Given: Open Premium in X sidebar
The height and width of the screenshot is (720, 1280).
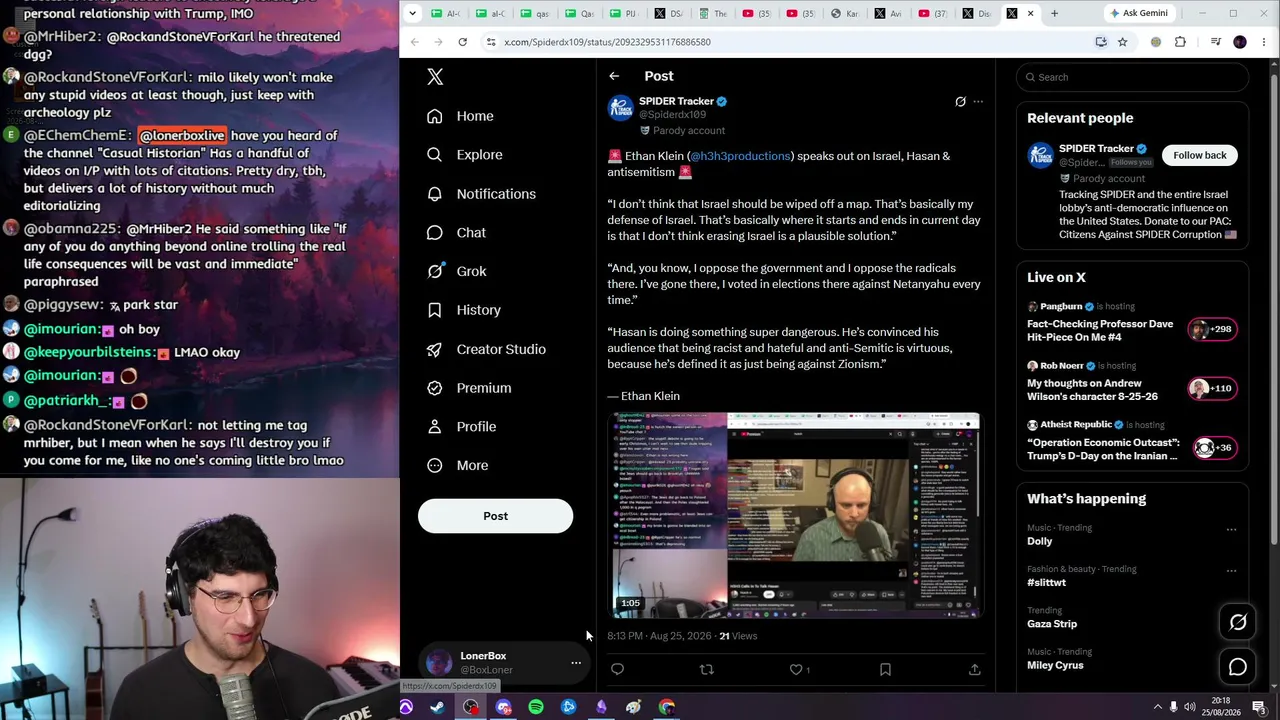Looking at the screenshot, I should pyautogui.click(x=468, y=388).
